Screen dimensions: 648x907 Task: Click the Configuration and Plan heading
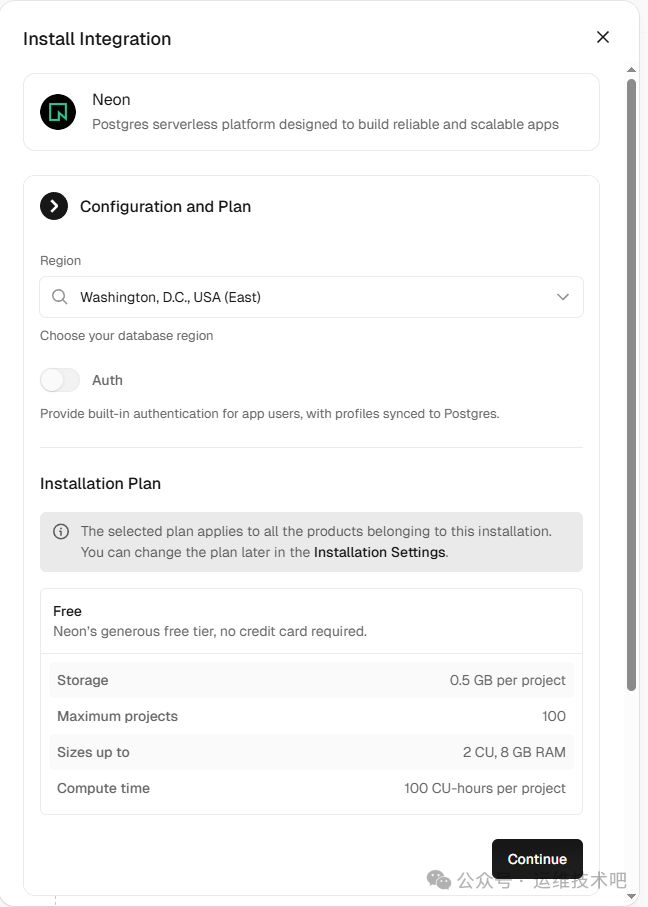point(165,206)
